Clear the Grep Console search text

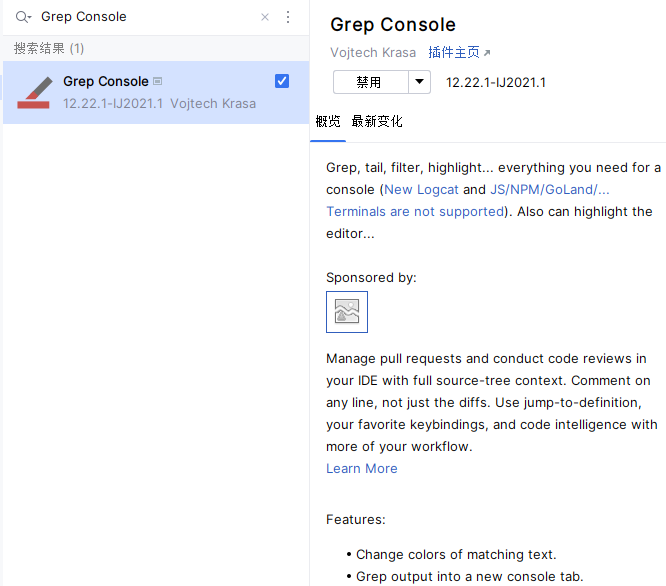coord(265,17)
